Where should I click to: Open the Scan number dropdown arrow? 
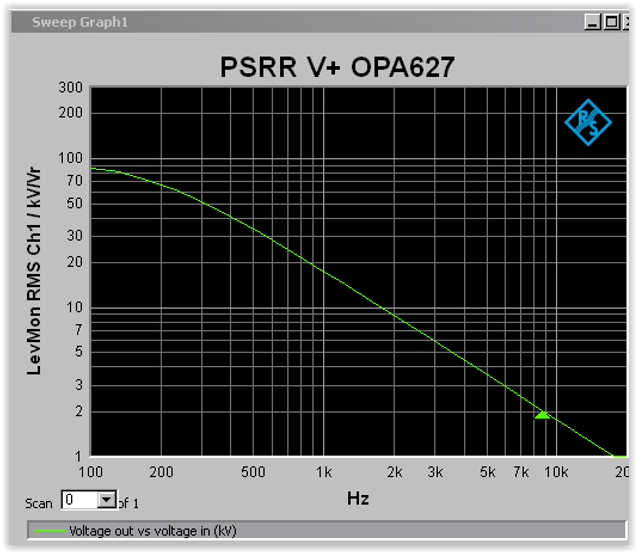[106, 500]
